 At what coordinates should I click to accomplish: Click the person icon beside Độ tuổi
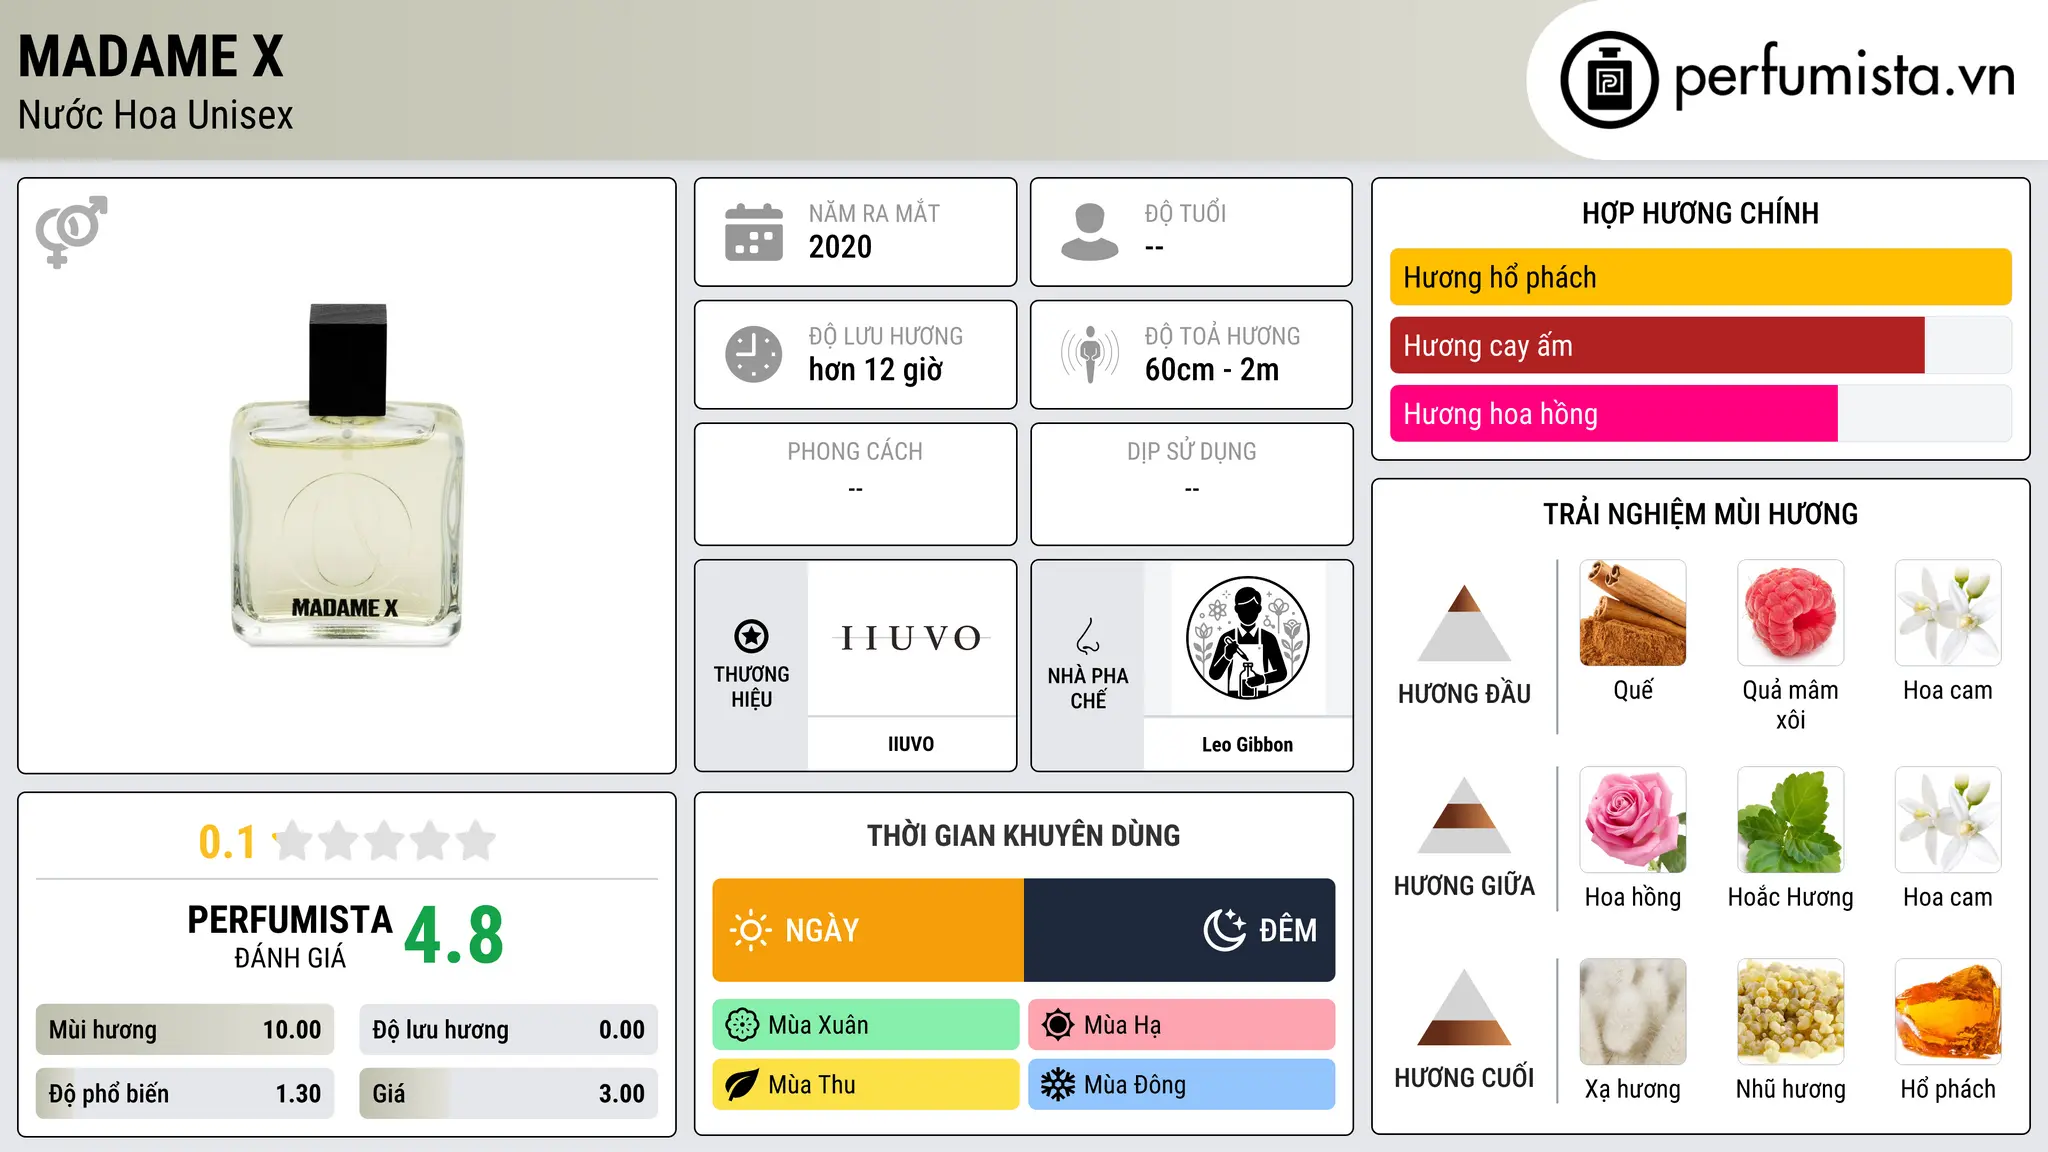[x=1090, y=232]
